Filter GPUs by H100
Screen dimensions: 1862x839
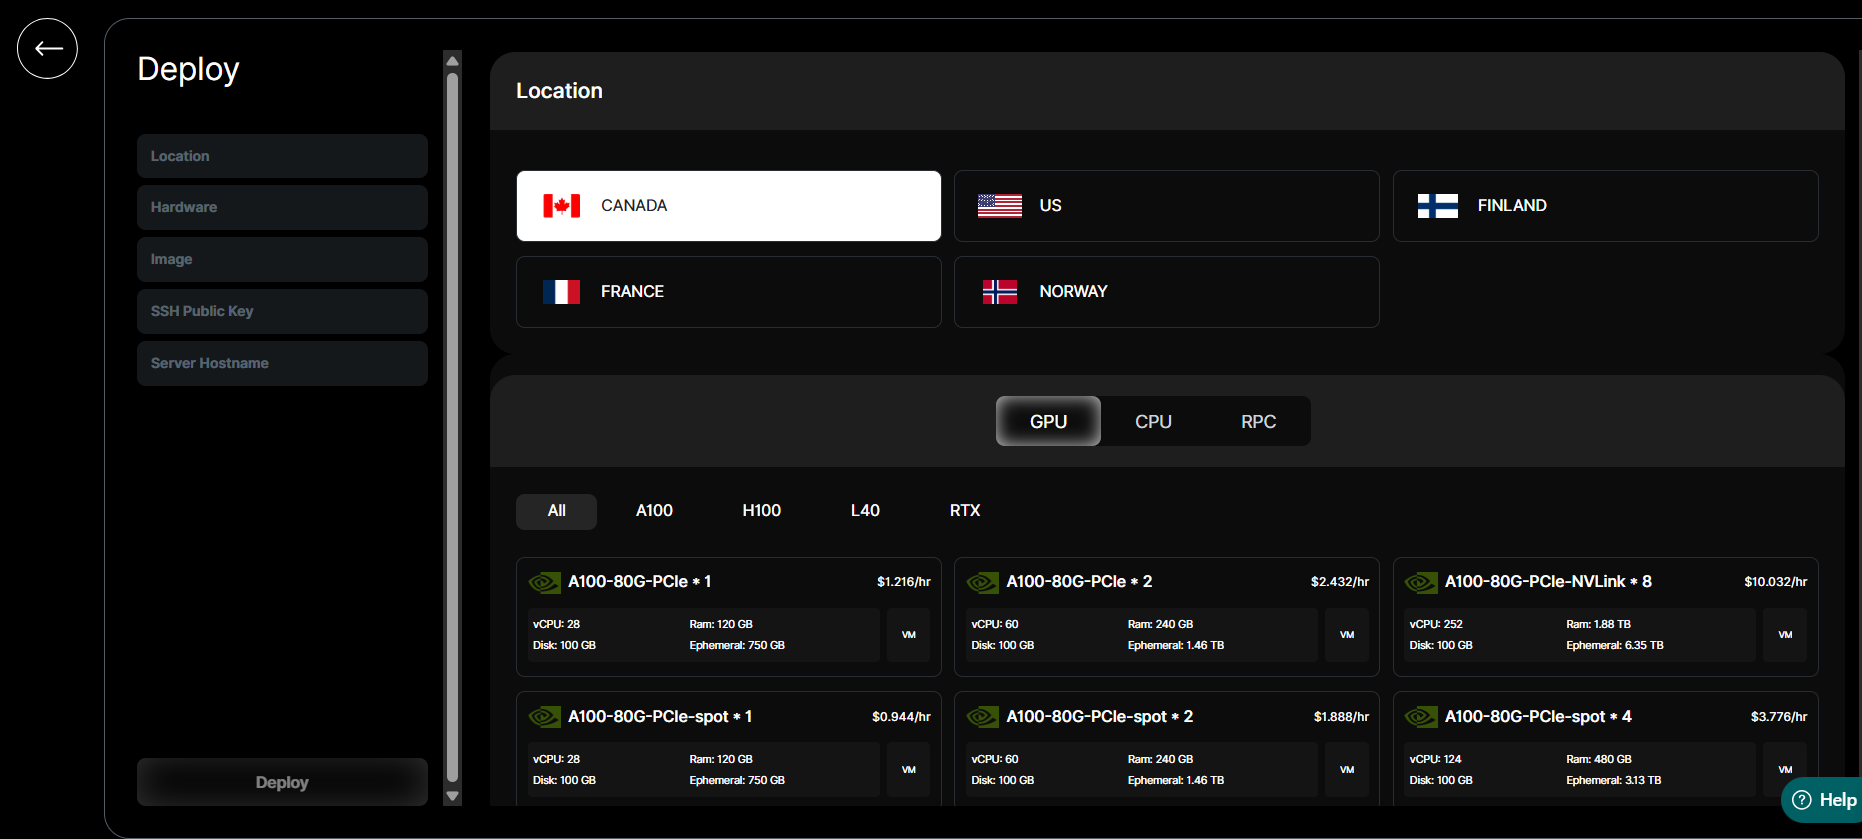[761, 511]
